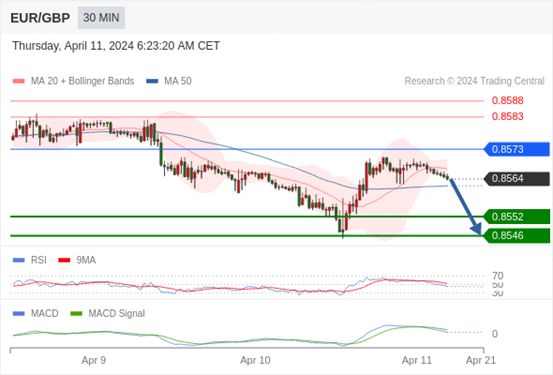
Task: Click the Apr 11 date axis label
Action: pyautogui.click(x=417, y=361)
